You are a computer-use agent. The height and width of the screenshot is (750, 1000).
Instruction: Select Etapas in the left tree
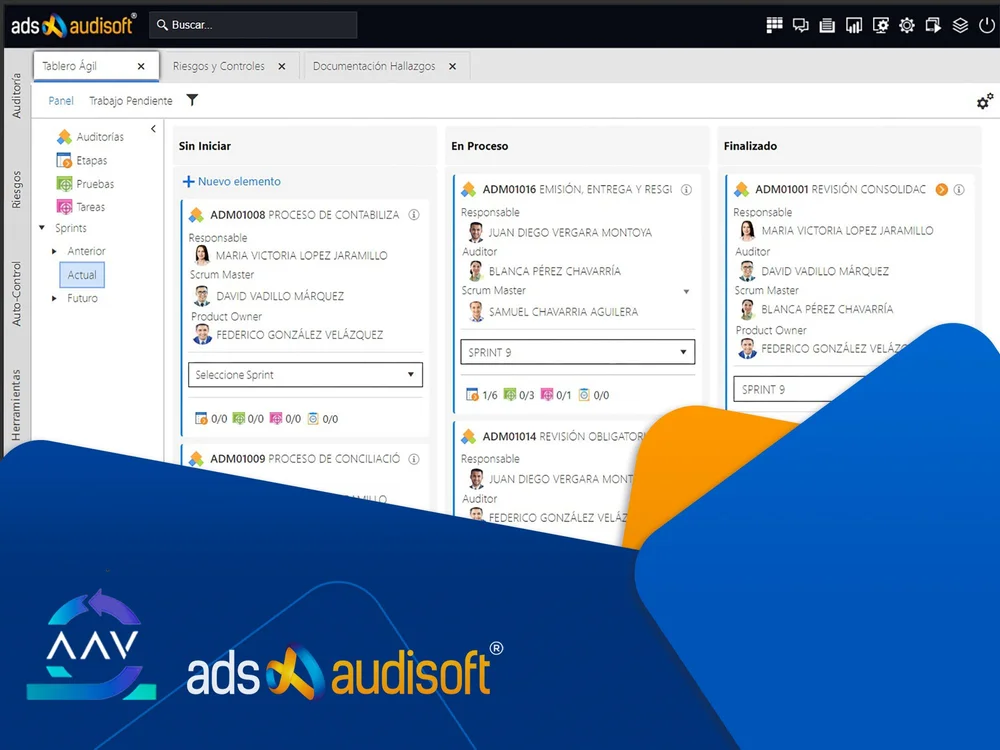[82, 160]
